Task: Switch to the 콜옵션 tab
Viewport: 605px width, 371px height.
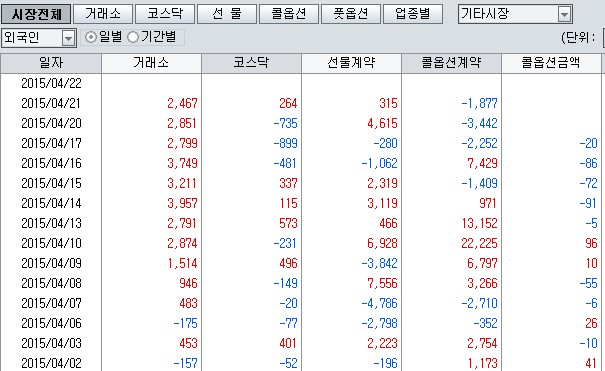Action: [x=289, y=14]
